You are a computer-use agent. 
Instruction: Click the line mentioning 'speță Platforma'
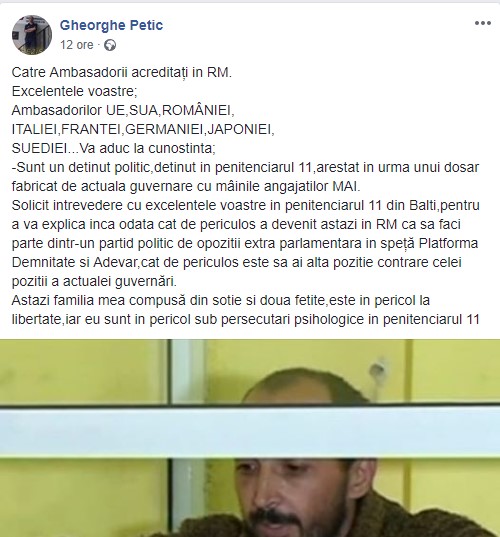pos(245,243)
